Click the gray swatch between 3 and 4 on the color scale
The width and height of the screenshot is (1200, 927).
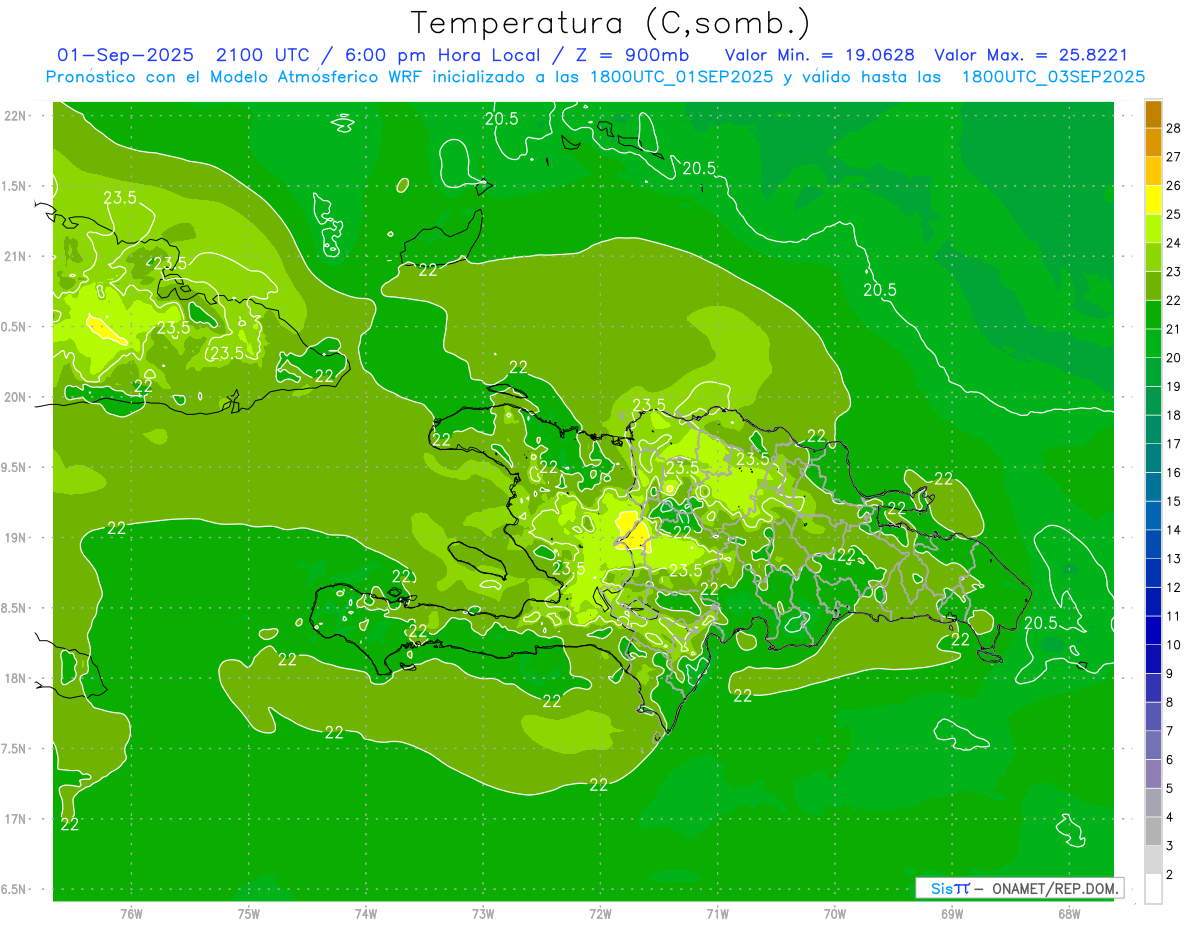click(1153, 831)
